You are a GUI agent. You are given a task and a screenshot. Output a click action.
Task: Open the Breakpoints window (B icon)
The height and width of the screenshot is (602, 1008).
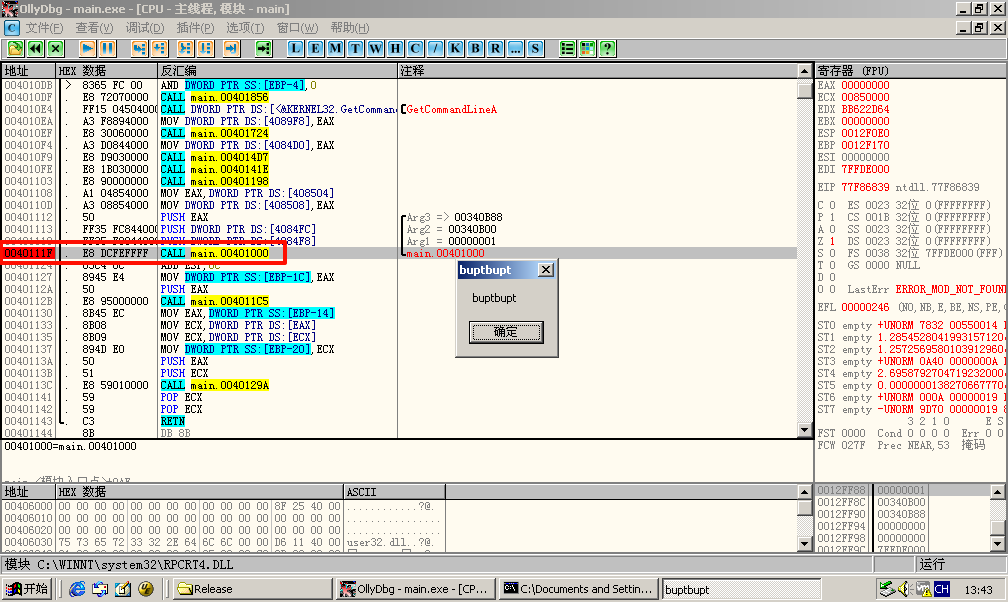tap(475, 48)
